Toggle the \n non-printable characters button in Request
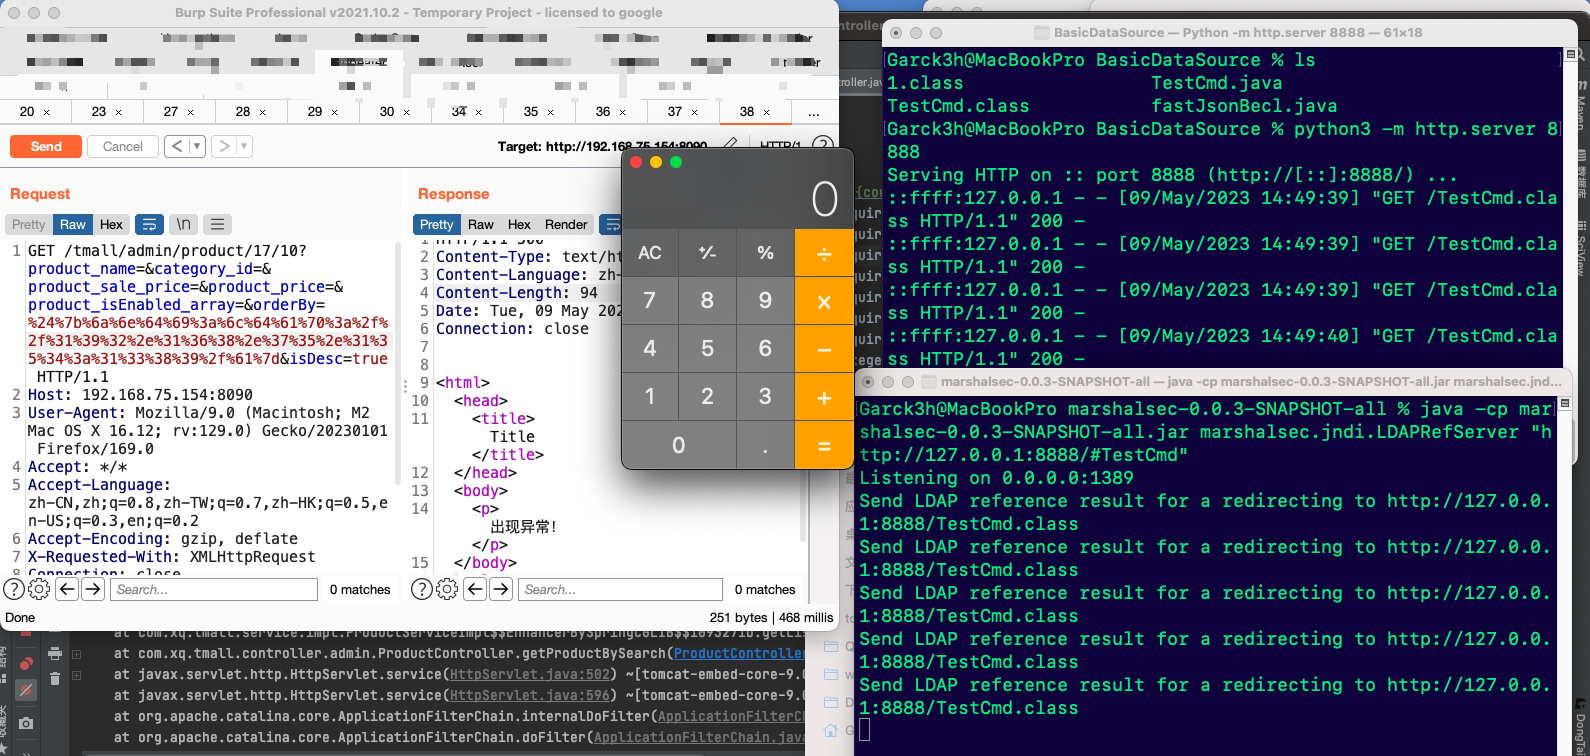Image resolution: width=1590 pixels, height=756 pixels. point(183,224)
